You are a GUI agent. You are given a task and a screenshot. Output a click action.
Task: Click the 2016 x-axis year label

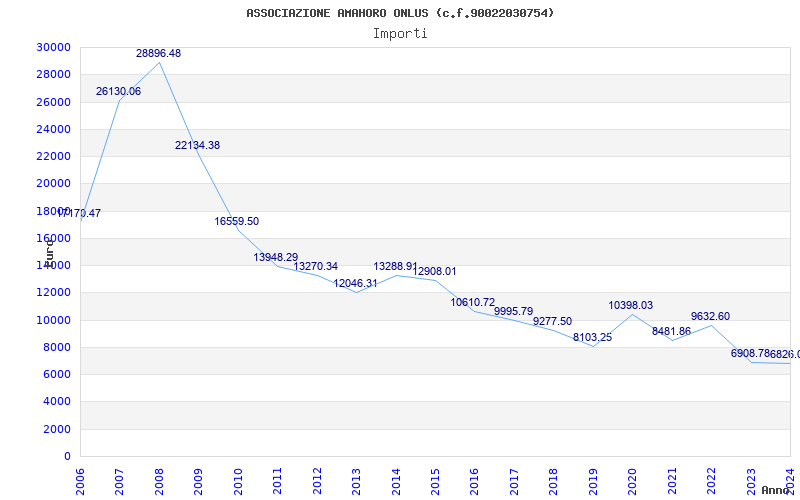pyautogui.click(x=474, y=481)
